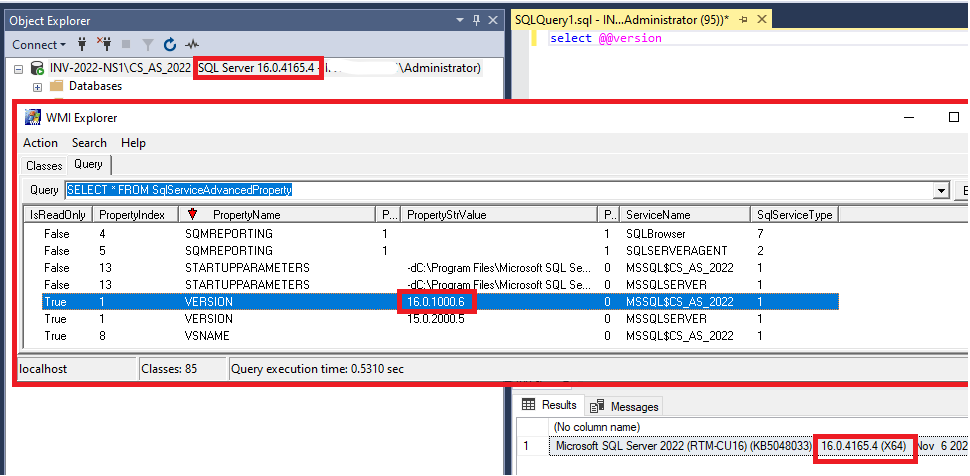Click the Filter funnel icon
Viewport: 970px width, 476px height.
(x=148, y=45)
